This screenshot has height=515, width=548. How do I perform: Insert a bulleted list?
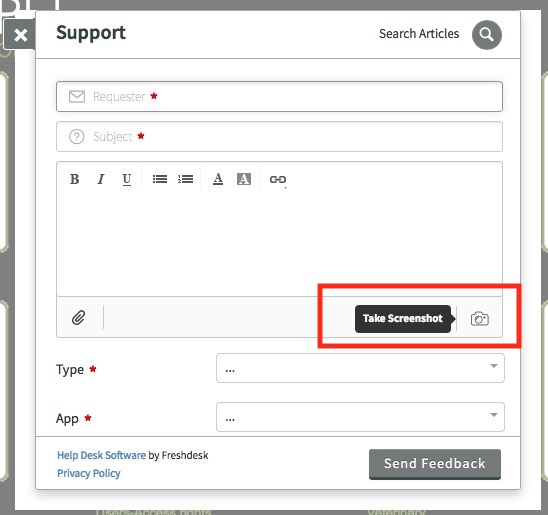click(x=160, y=179)
